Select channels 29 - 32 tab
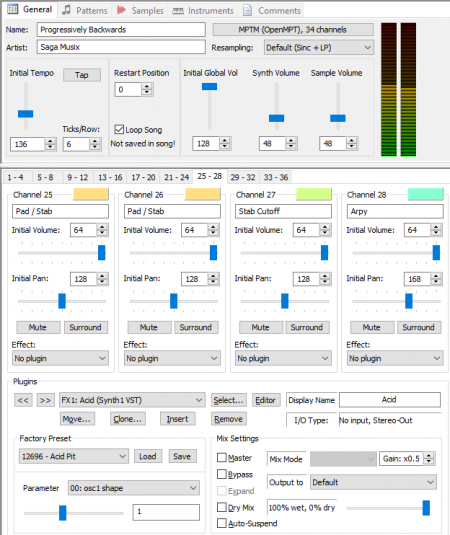Screen dimensions: 450x535 coord(243,177)
